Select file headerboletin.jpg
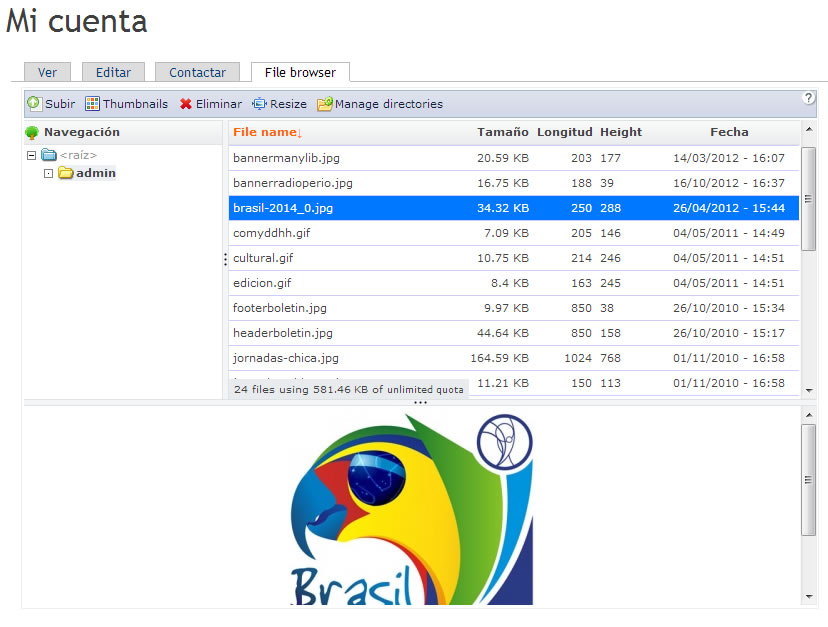Image resolution: width=828 pixels, height=627 pixels. pos(514,333)
